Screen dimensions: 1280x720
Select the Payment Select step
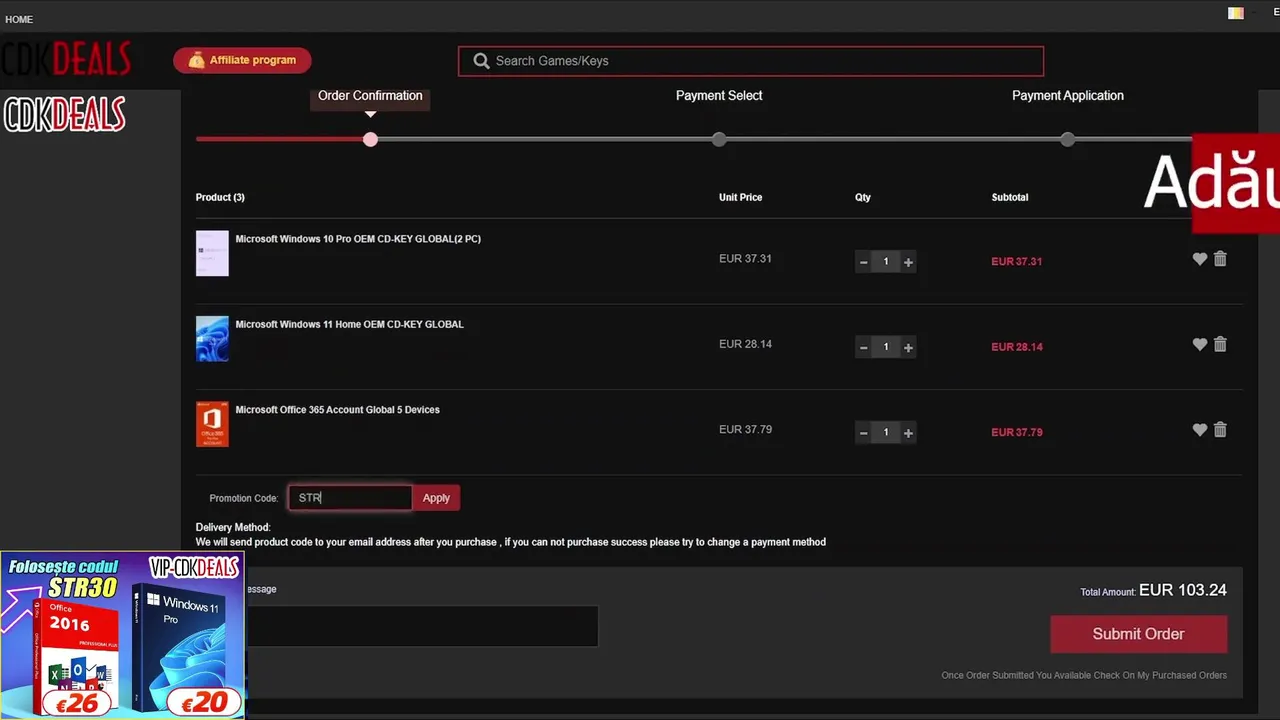pyautogui.click(x=719, y=96)
